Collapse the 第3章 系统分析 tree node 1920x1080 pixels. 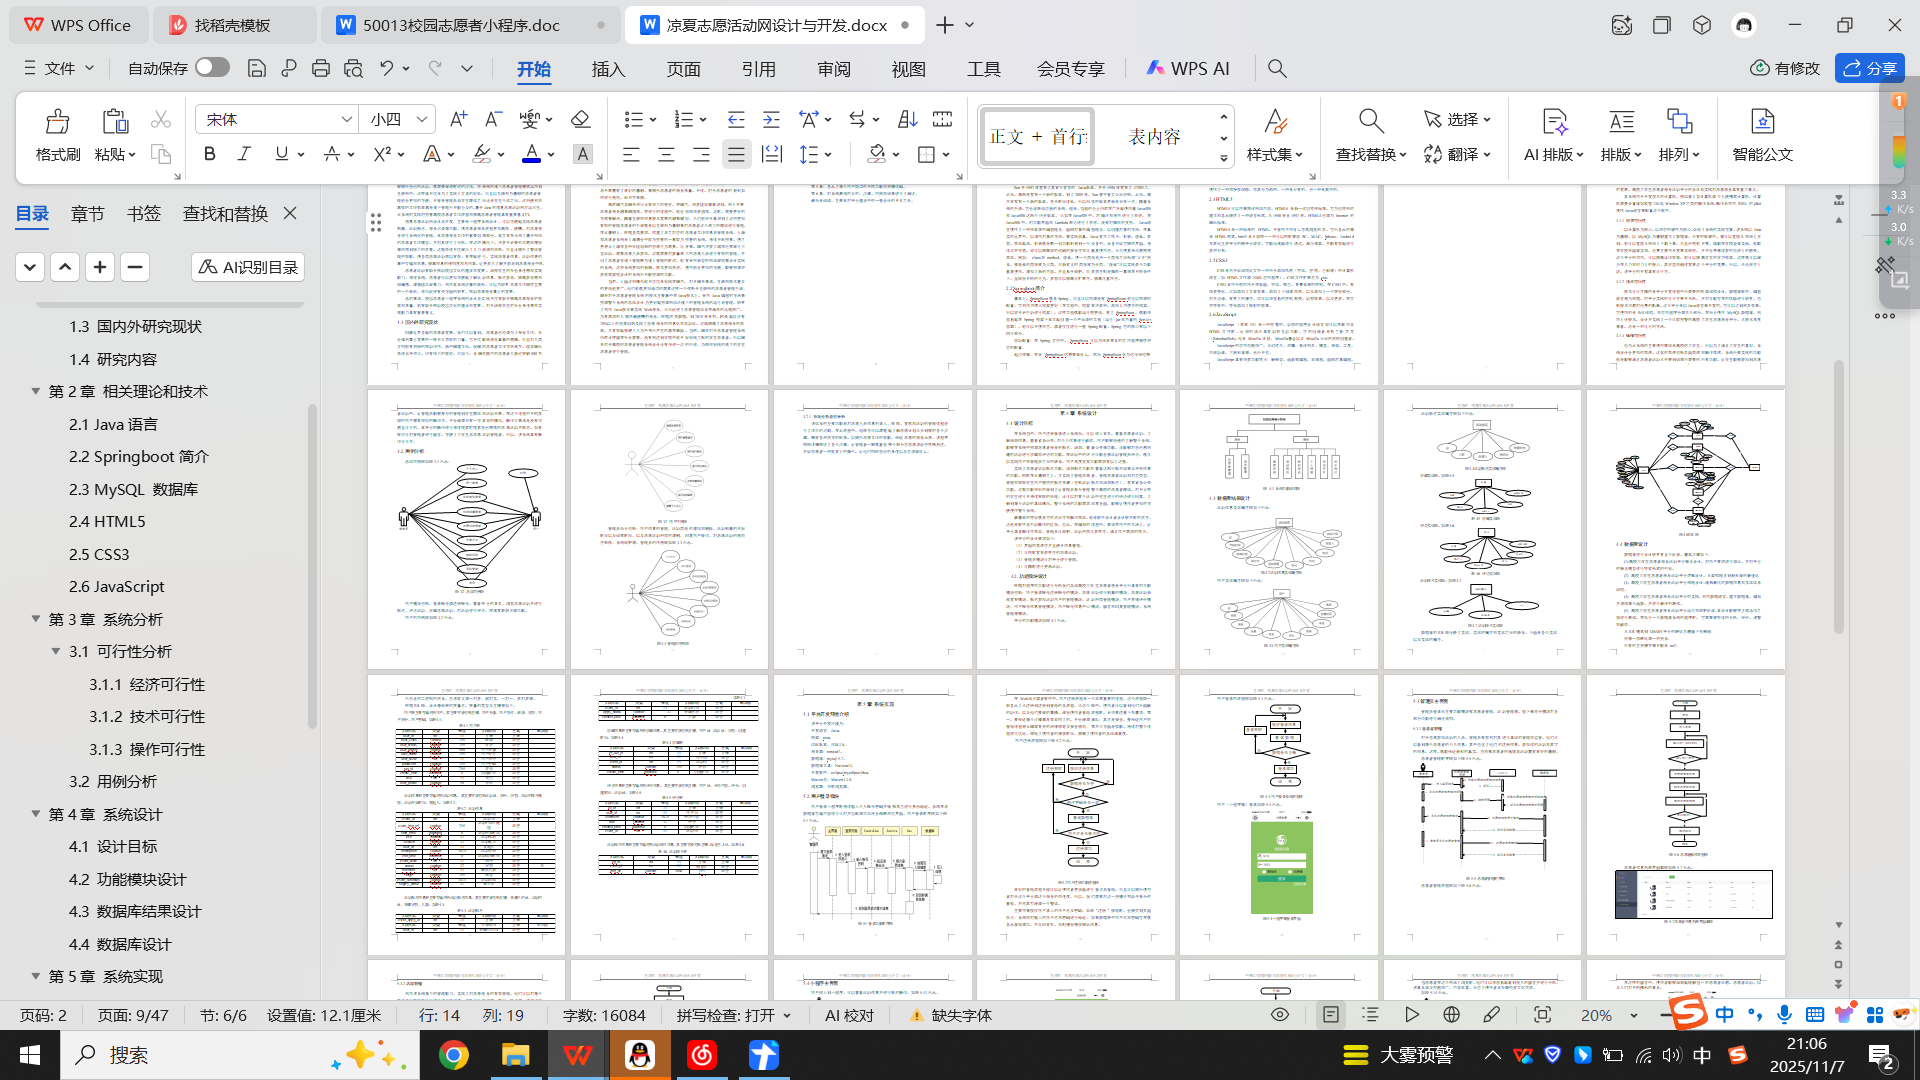(36, 619)
